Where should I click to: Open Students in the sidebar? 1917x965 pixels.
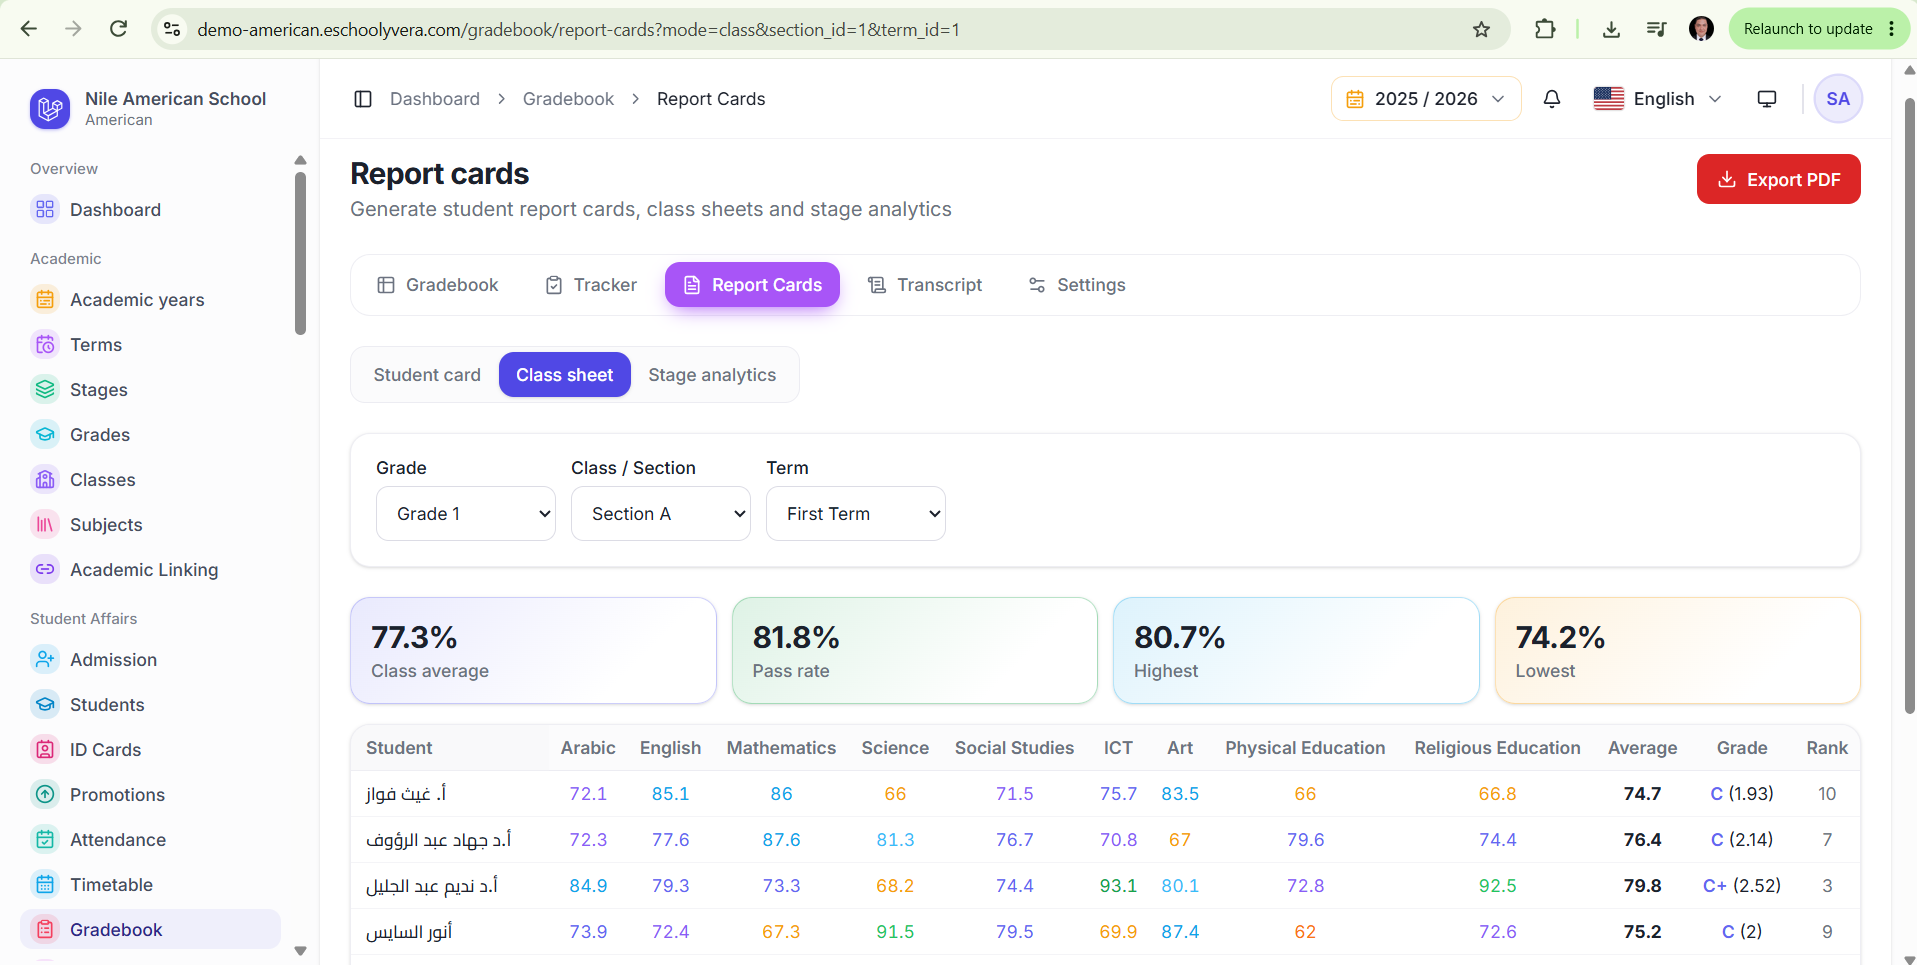(150, 705)
